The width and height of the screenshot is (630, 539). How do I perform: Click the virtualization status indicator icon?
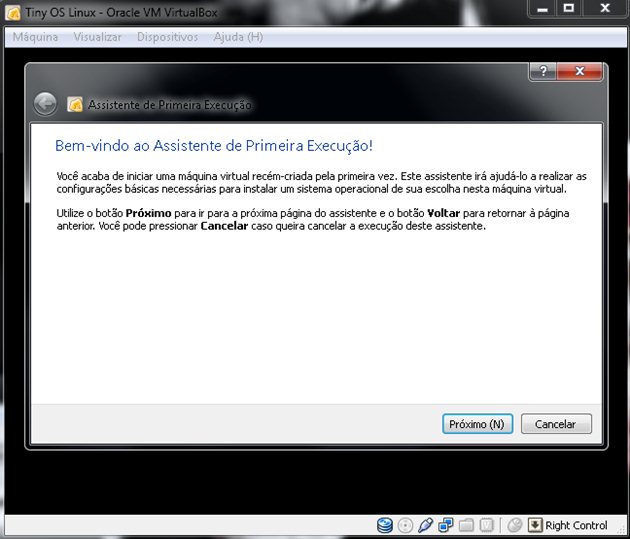(x=487, y=525)
